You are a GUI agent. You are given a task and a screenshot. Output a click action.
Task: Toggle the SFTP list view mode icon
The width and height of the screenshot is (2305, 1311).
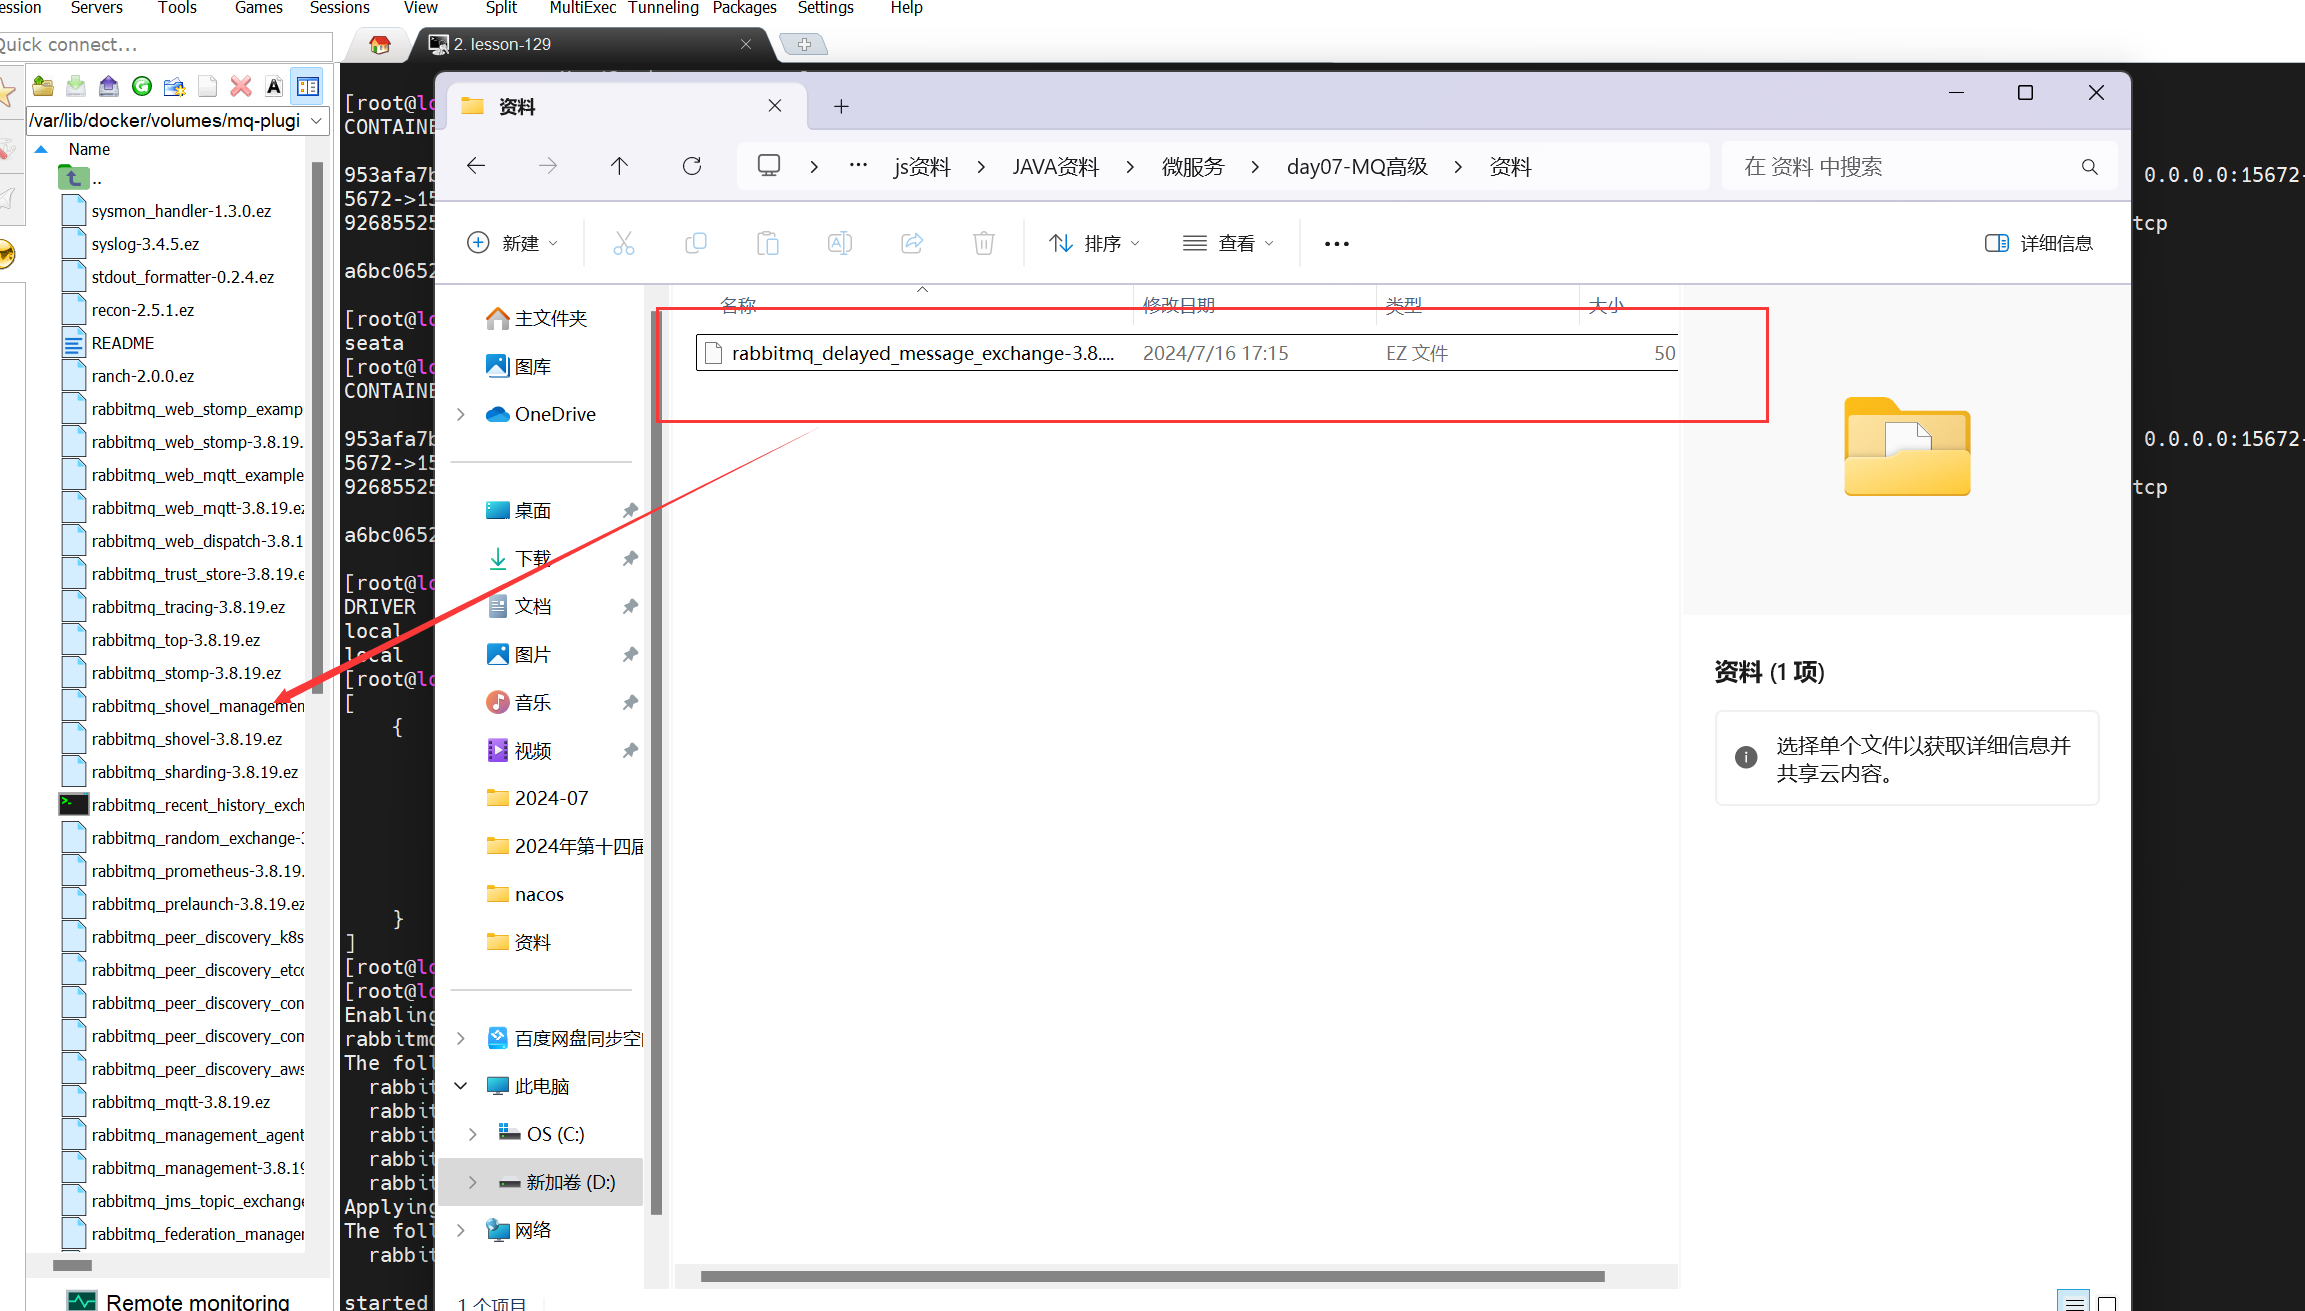[308, 86]
